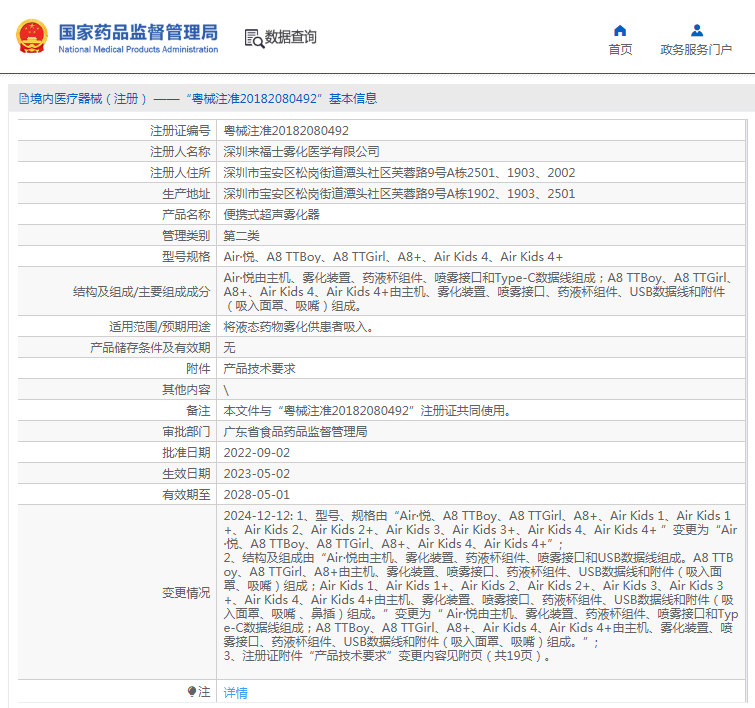Select the model specification value in the 型号规格 row
Image resolution: width=755 pixels, height=708 pixels.
click(393, 257)
